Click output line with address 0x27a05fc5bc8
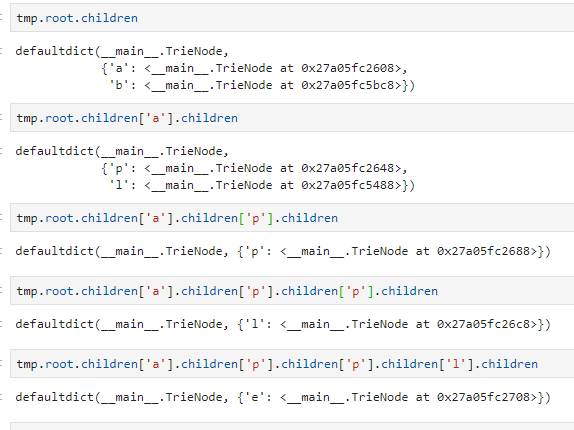The image size is (574, 430). click(262, 85)
